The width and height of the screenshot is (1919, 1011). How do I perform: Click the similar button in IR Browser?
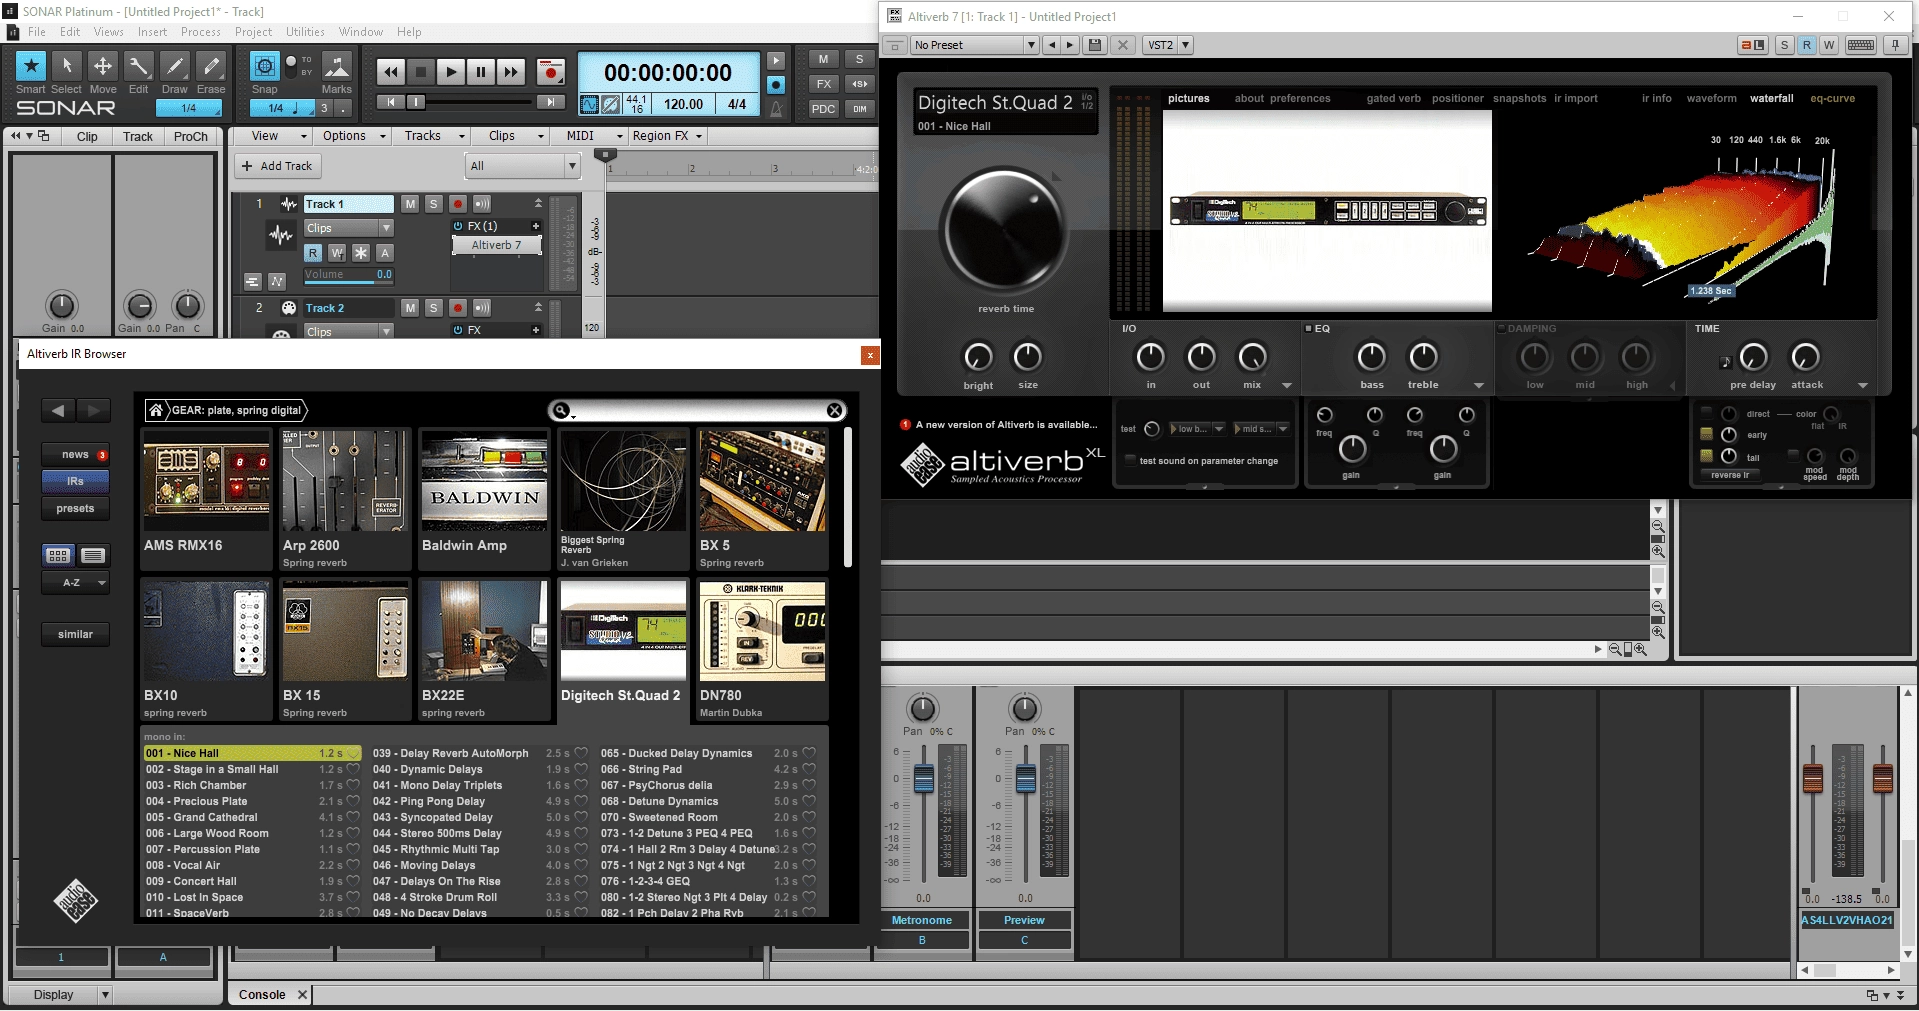75,634
